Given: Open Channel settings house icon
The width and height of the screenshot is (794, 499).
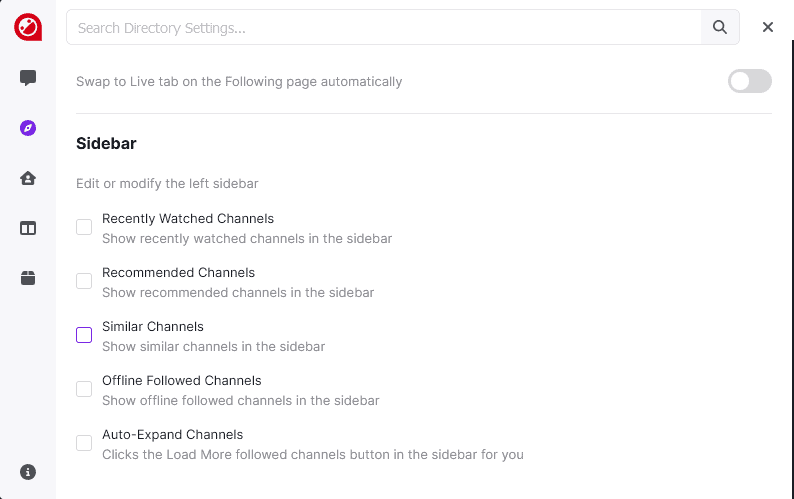Looking at the screenshot, I should coord(28,178).
